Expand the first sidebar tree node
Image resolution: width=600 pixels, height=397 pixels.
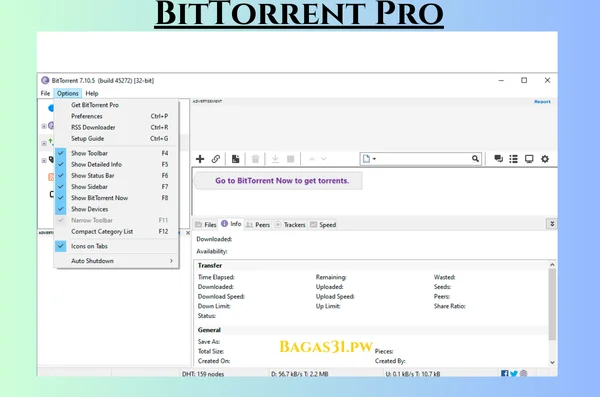pos(44,126)
